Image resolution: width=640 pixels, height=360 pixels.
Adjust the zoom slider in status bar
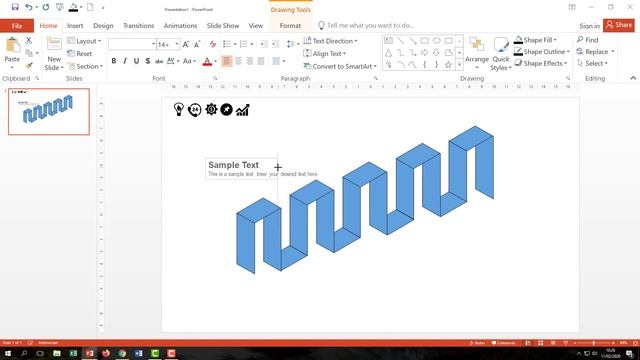click(593, 343)
